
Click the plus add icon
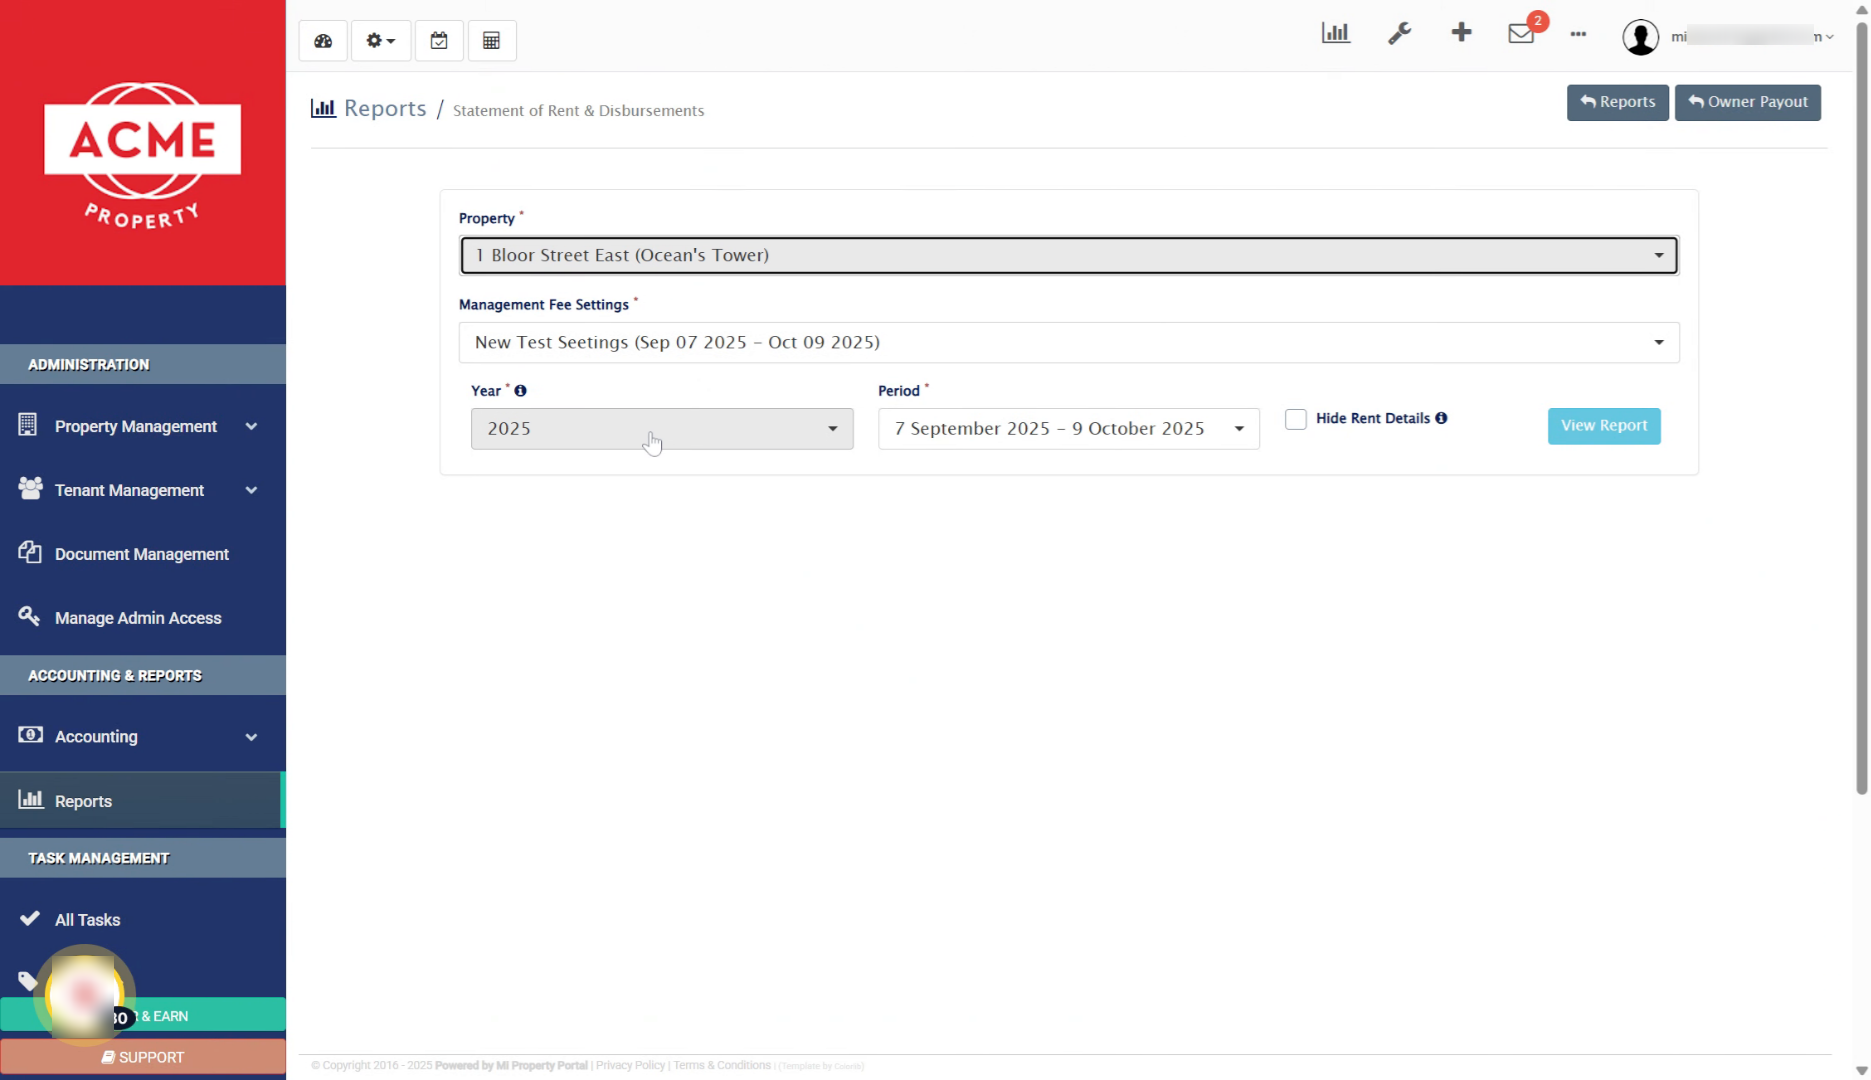[x=1461, y=33]
